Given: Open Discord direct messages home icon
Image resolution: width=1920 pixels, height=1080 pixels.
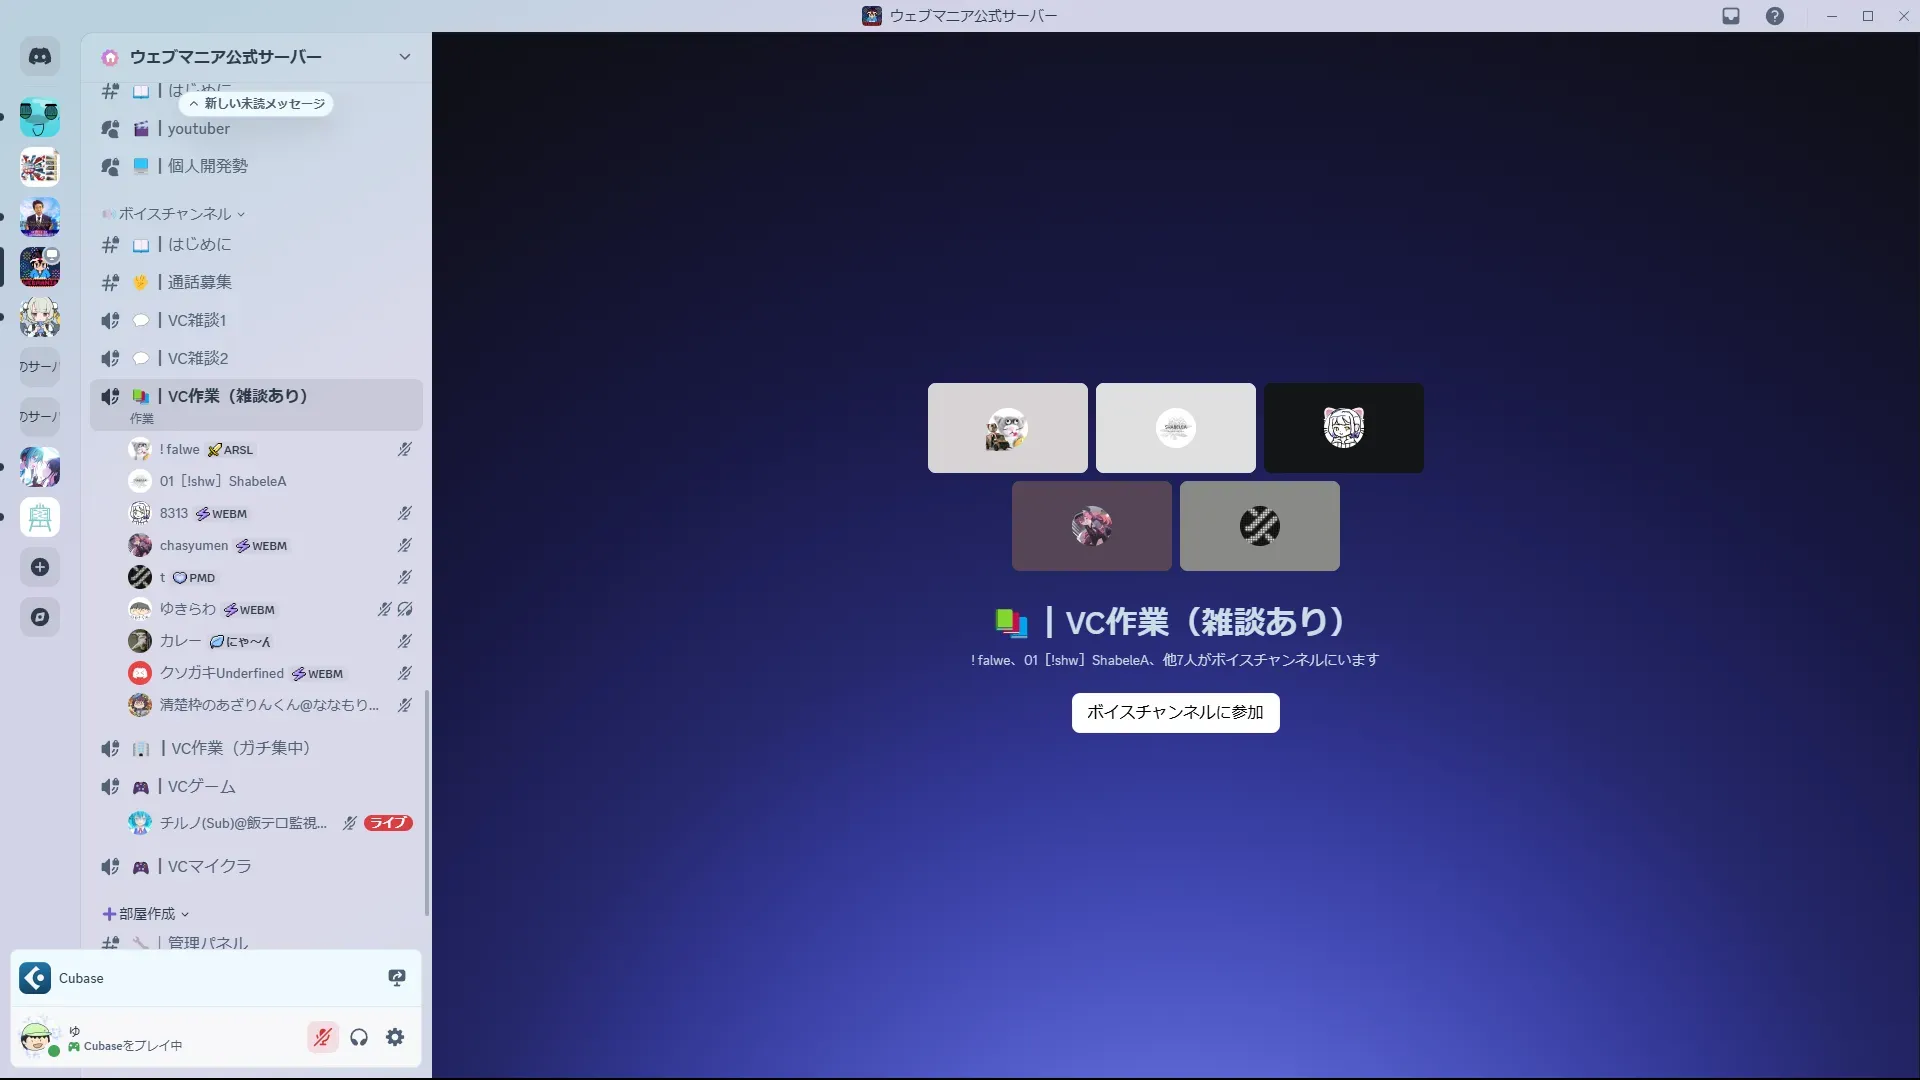Looking at the screenshot, I should (40, 57).
